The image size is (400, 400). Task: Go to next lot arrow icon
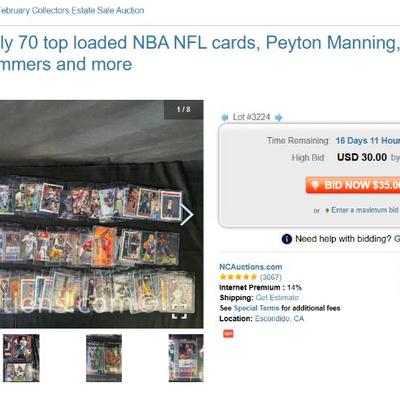point(279,117)
